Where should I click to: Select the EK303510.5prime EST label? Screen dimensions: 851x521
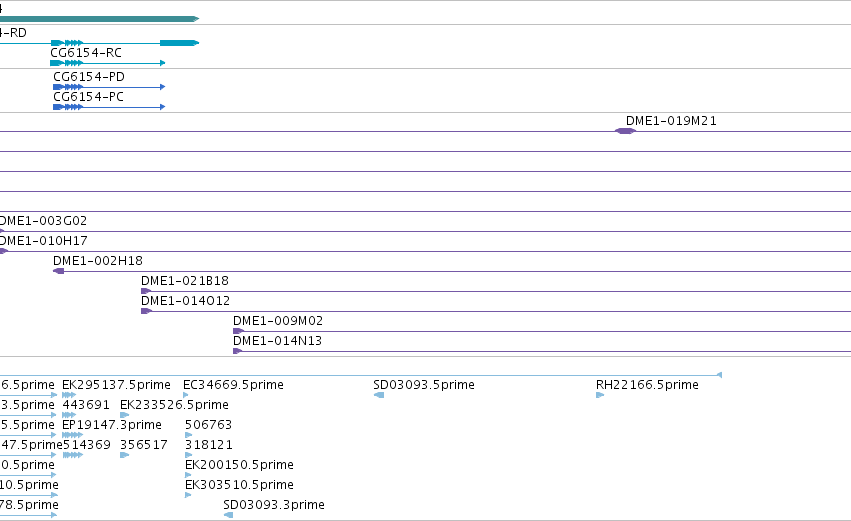[x=239, y=485]
